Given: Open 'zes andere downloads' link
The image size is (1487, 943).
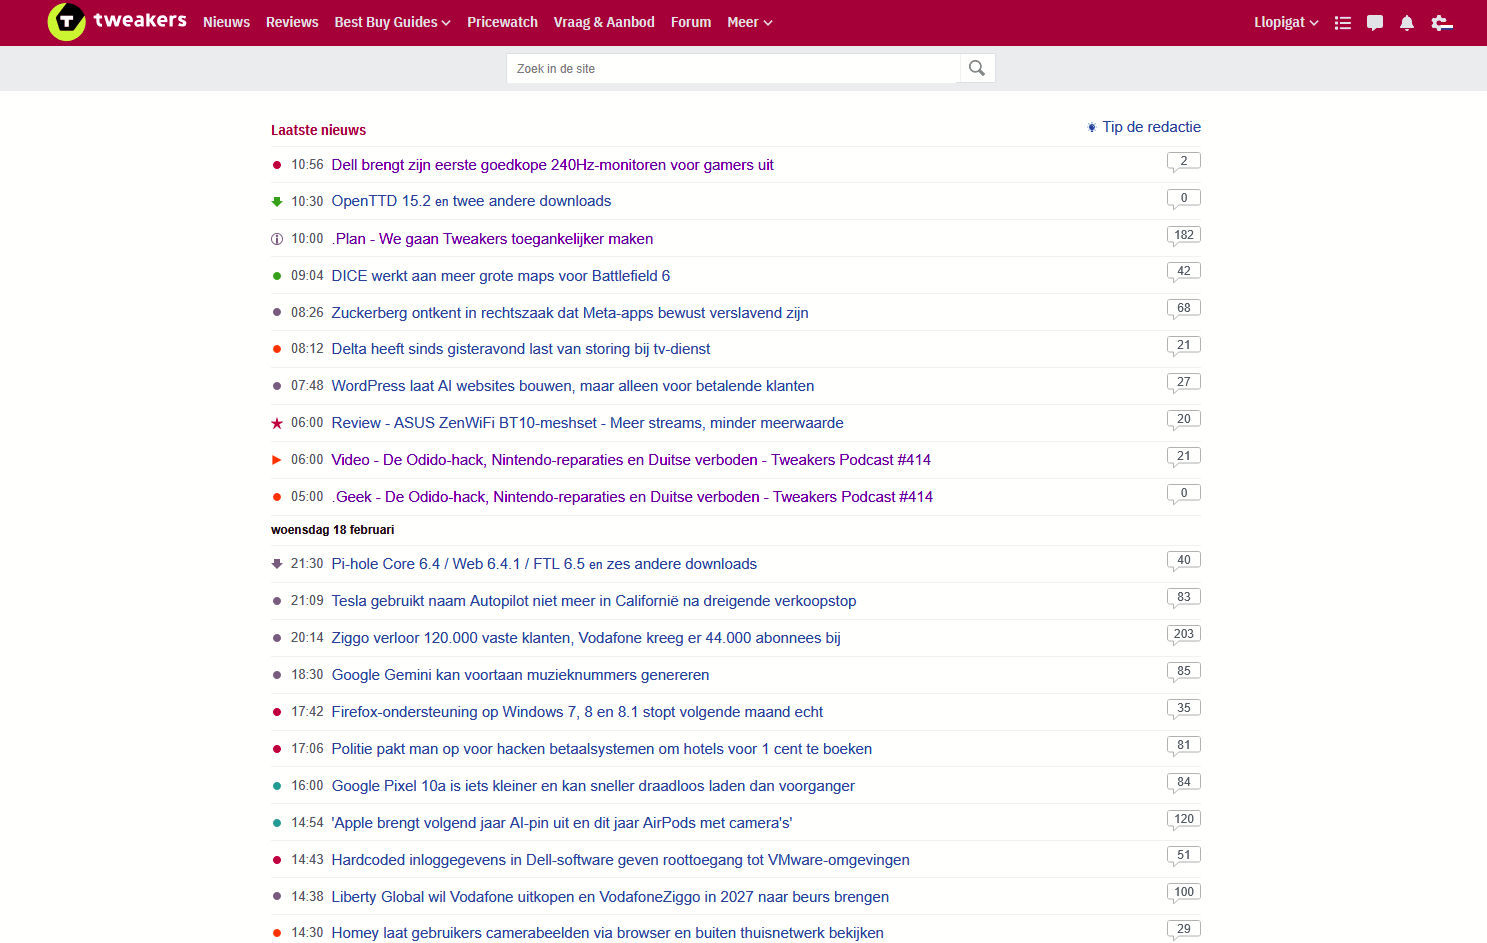Looking at the screenshot, I should tap(682, 564).
